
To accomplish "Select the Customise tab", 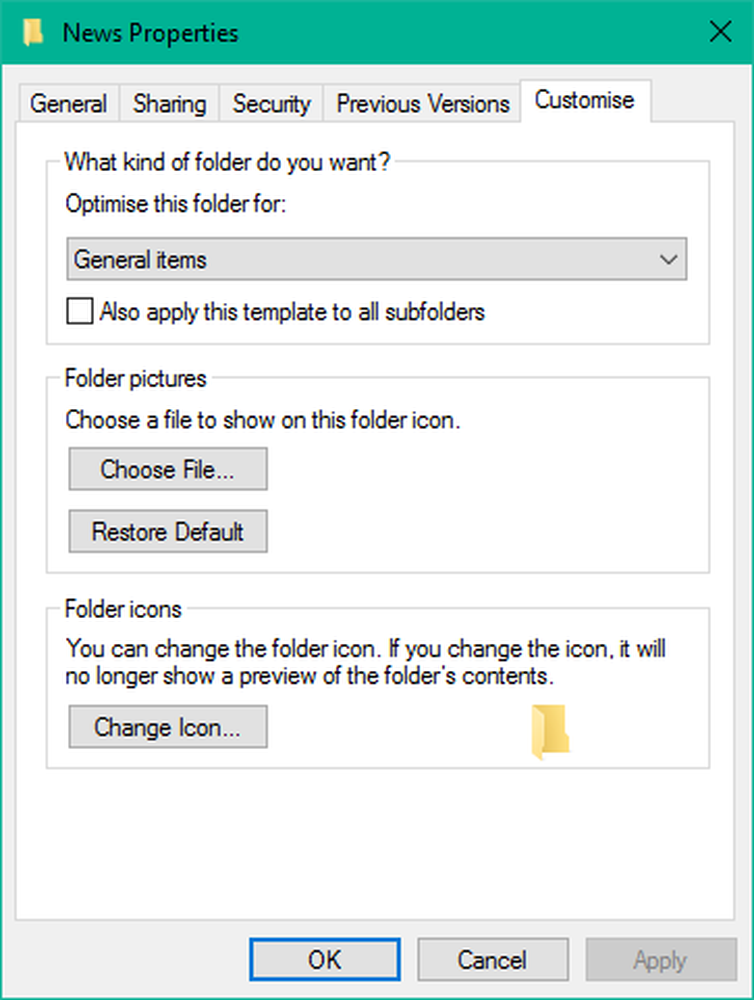I will pyautogui.click(x=585, y=100).
